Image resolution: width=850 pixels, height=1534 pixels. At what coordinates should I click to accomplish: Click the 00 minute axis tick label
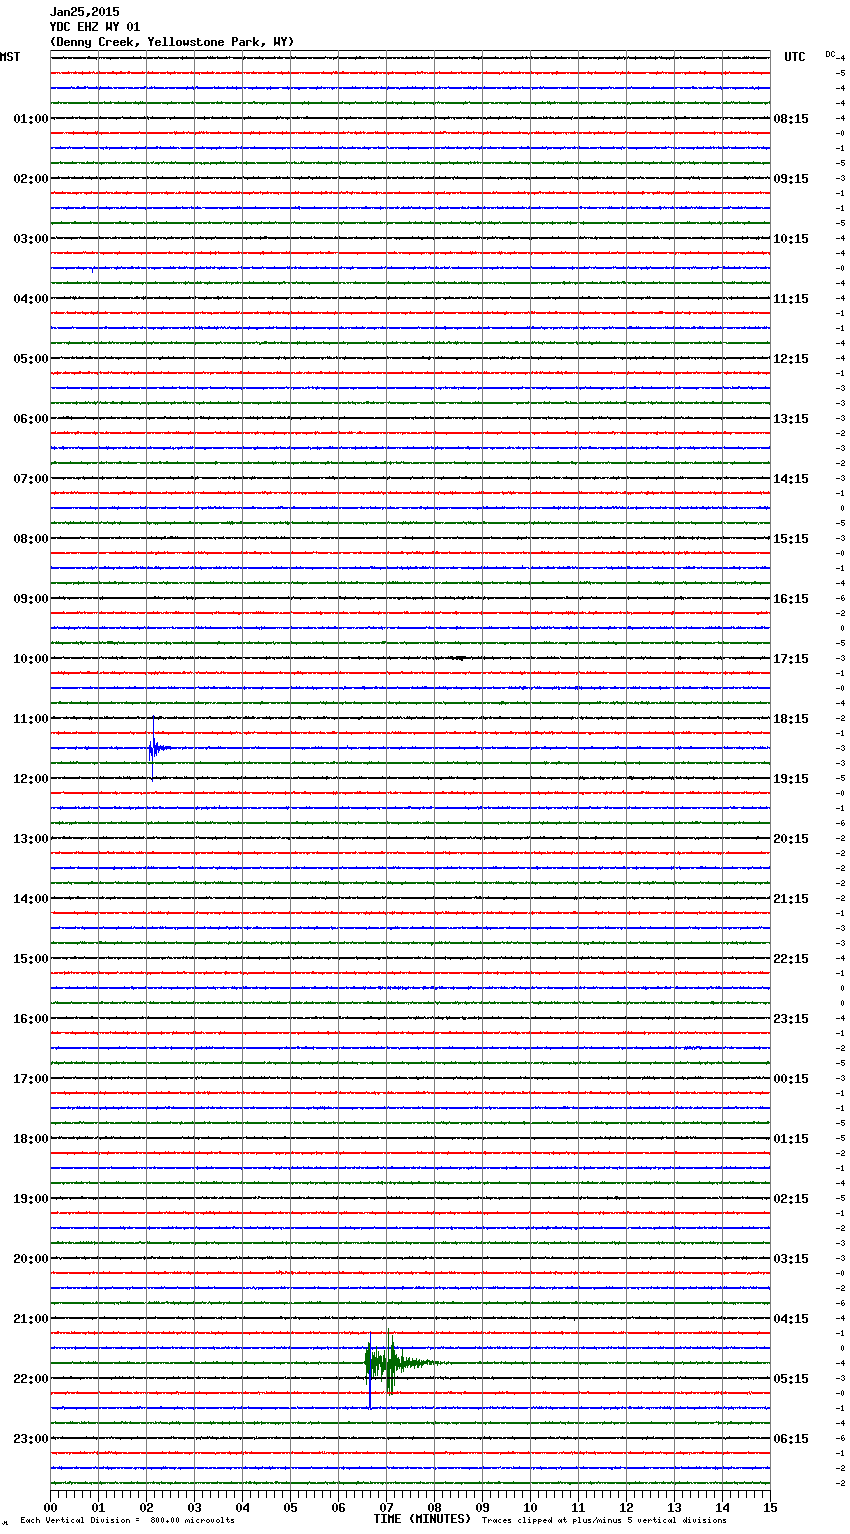(51, 1508)
